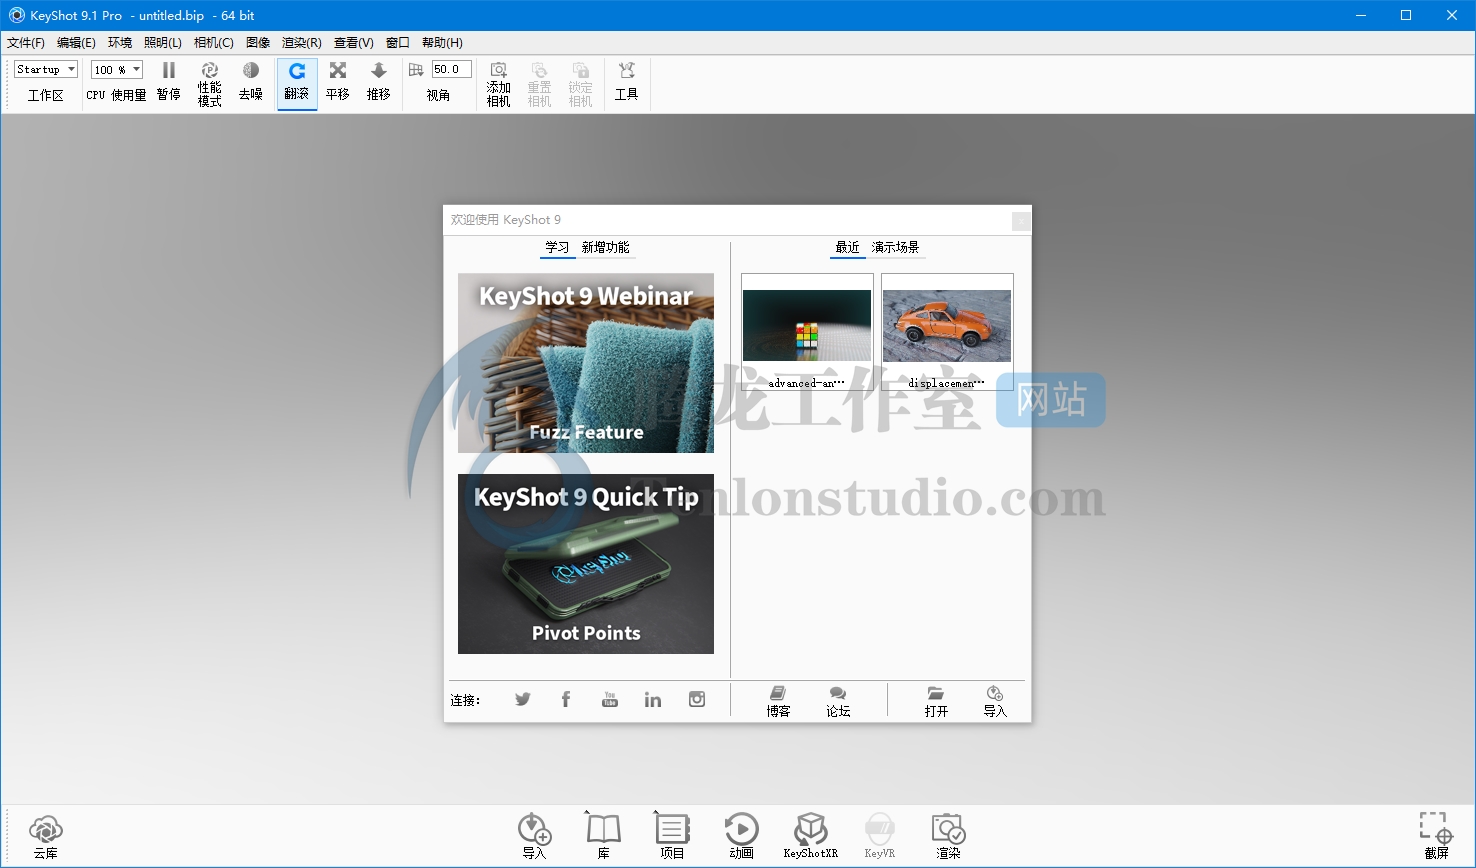Viewport: 1476px width, 868px height.
Task: Open the Animation (动画) timeline icon
Action: click(741, 836)
